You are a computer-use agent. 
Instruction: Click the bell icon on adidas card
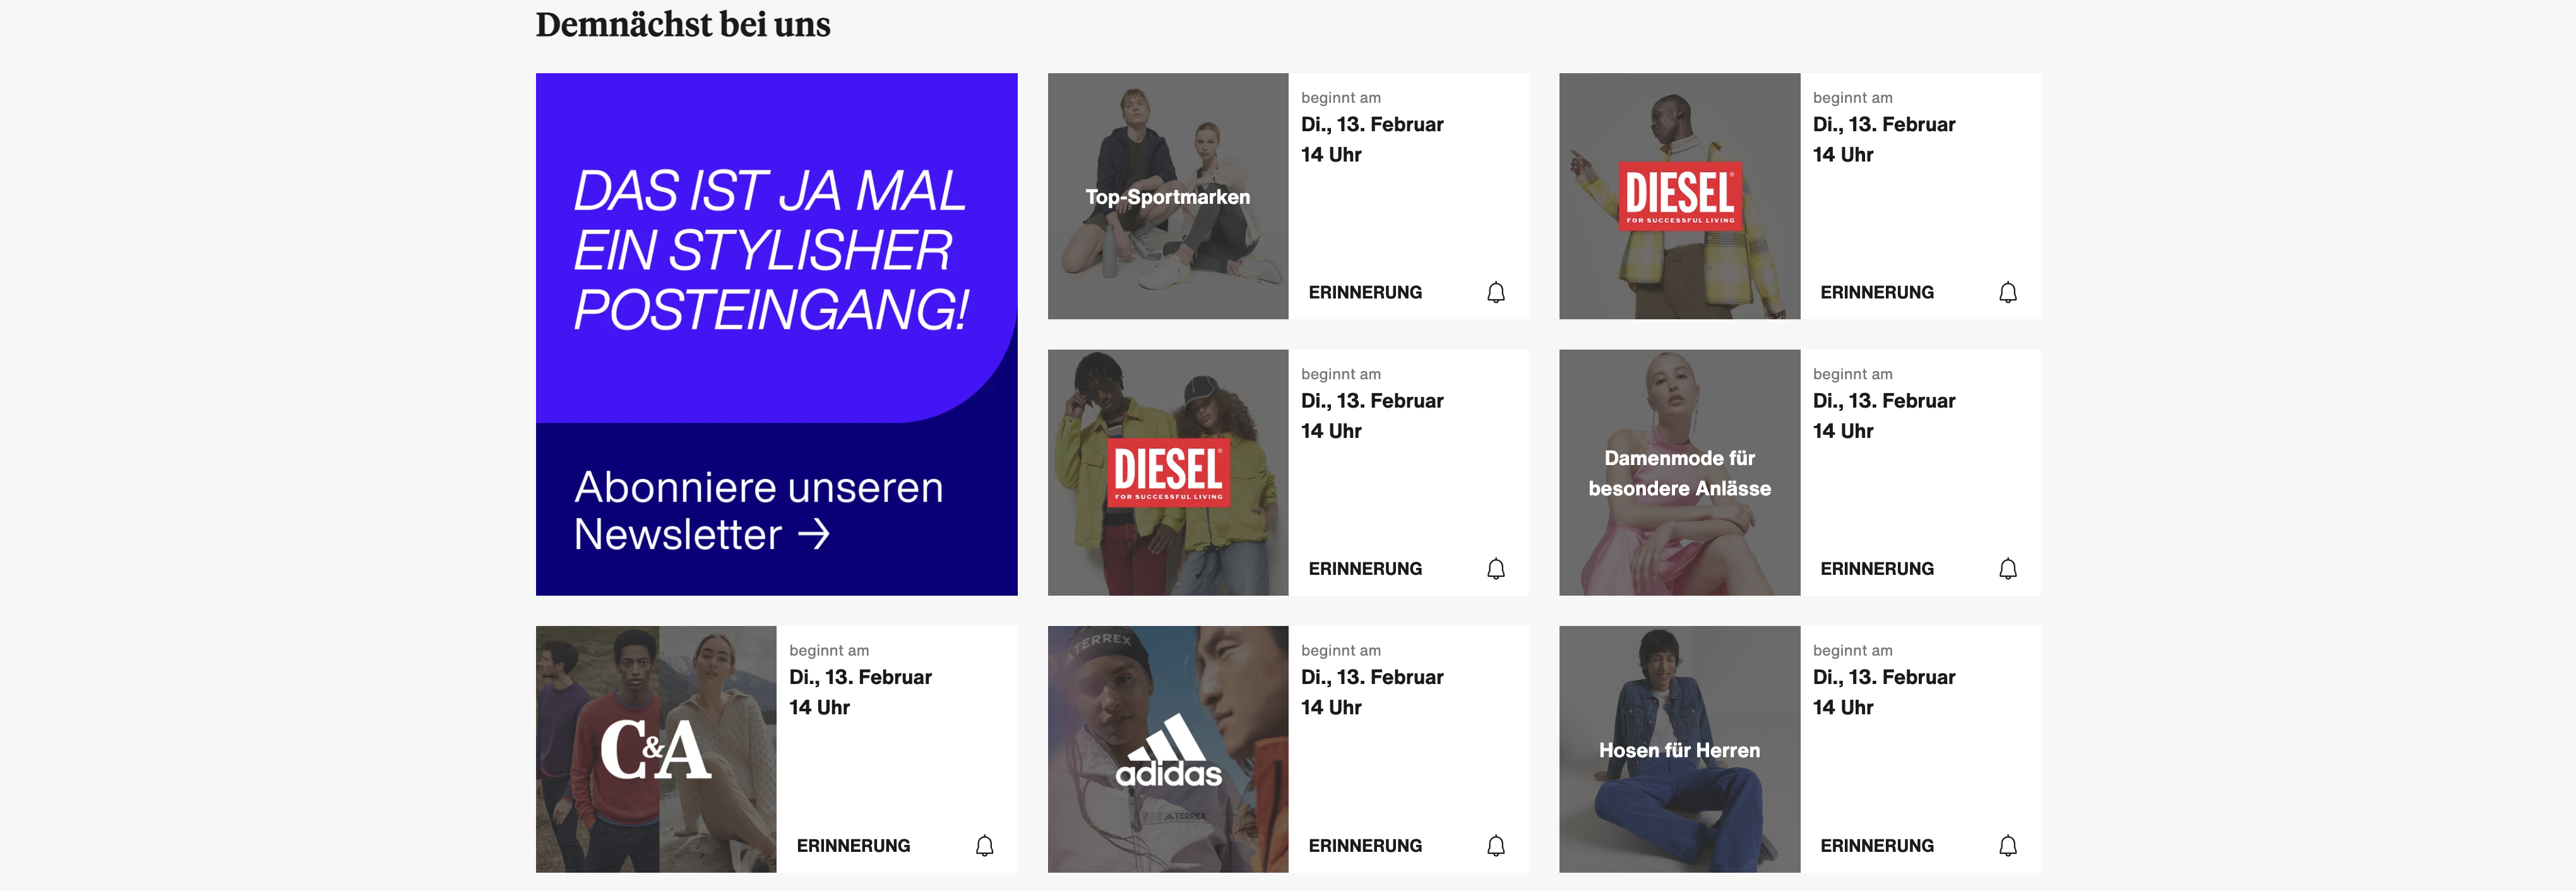point(1495,845)
